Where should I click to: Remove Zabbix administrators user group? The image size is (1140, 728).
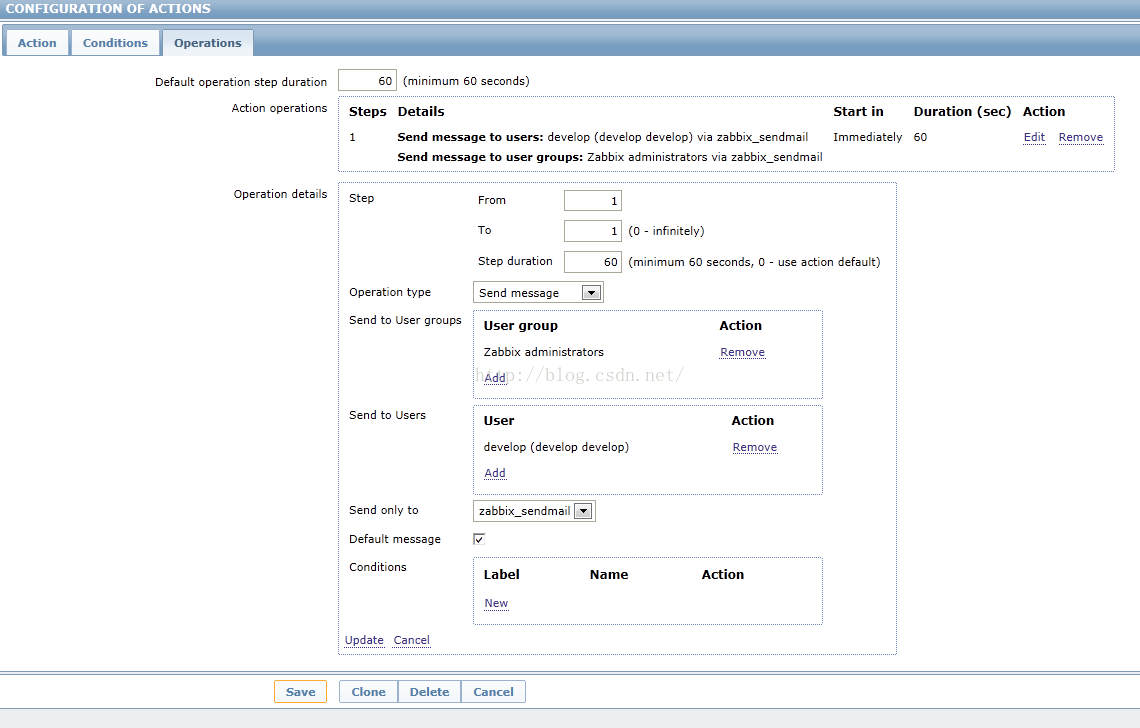[742, 352]
